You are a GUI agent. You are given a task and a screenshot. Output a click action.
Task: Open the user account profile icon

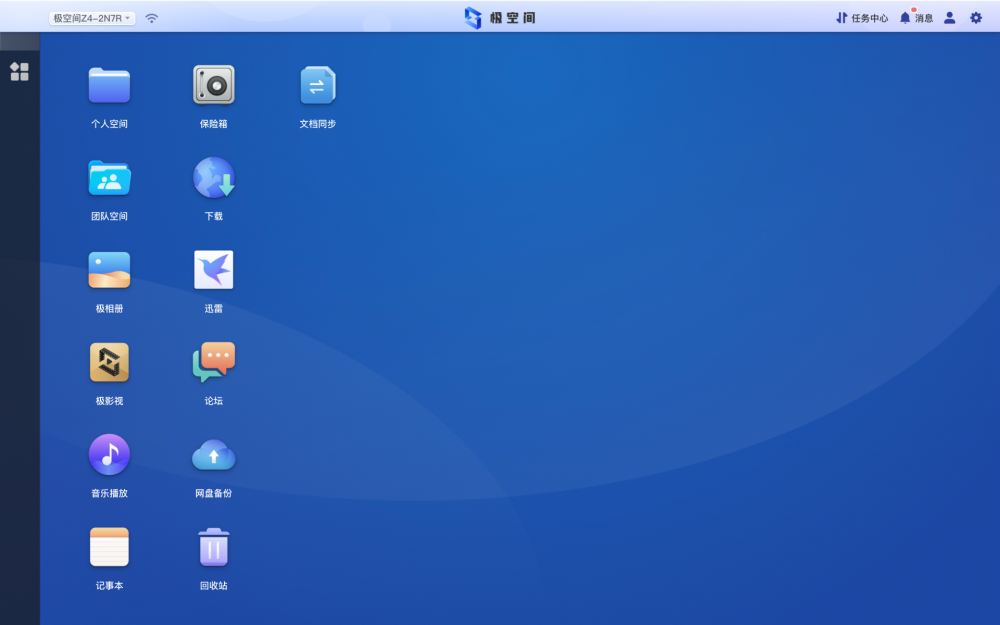point(950,18)
